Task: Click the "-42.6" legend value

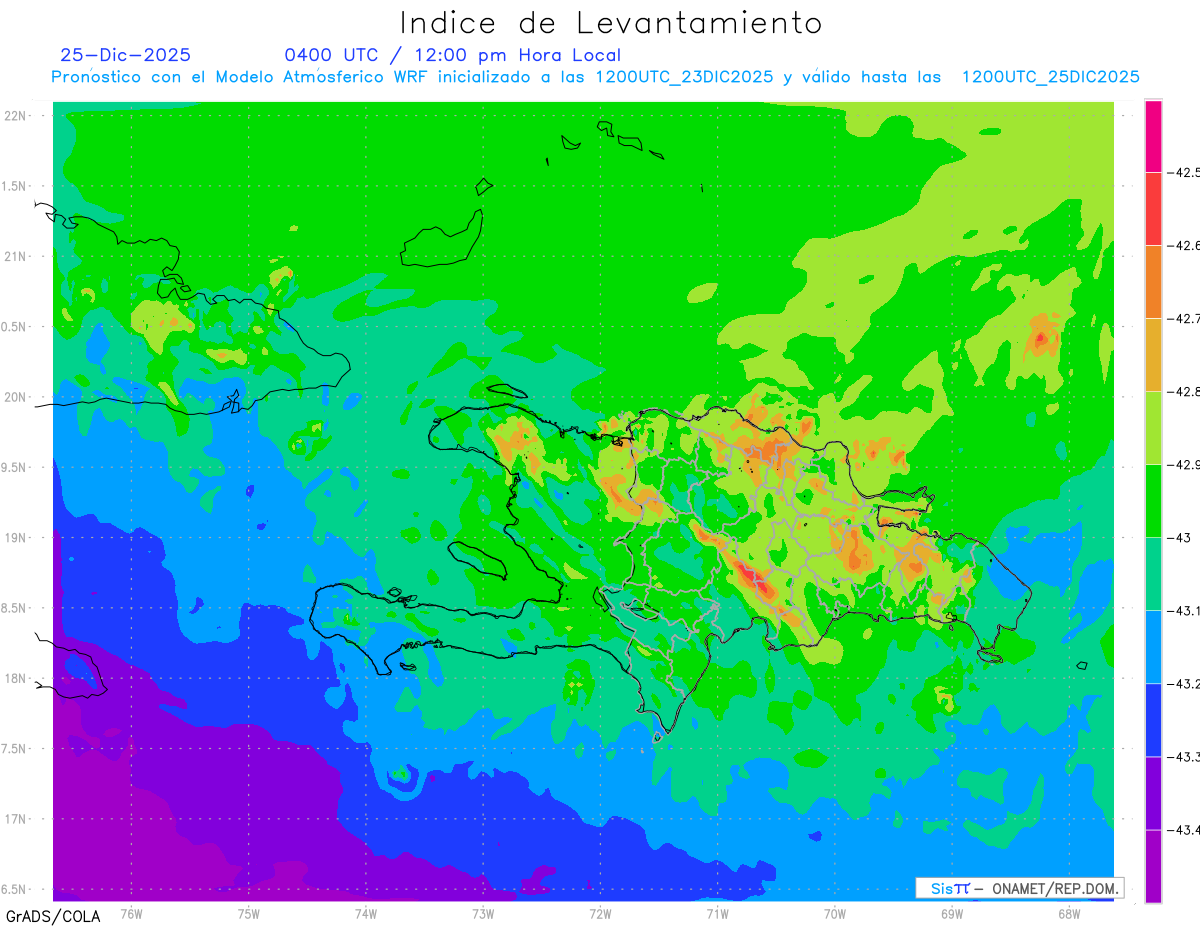Action: click(1184, 245)
